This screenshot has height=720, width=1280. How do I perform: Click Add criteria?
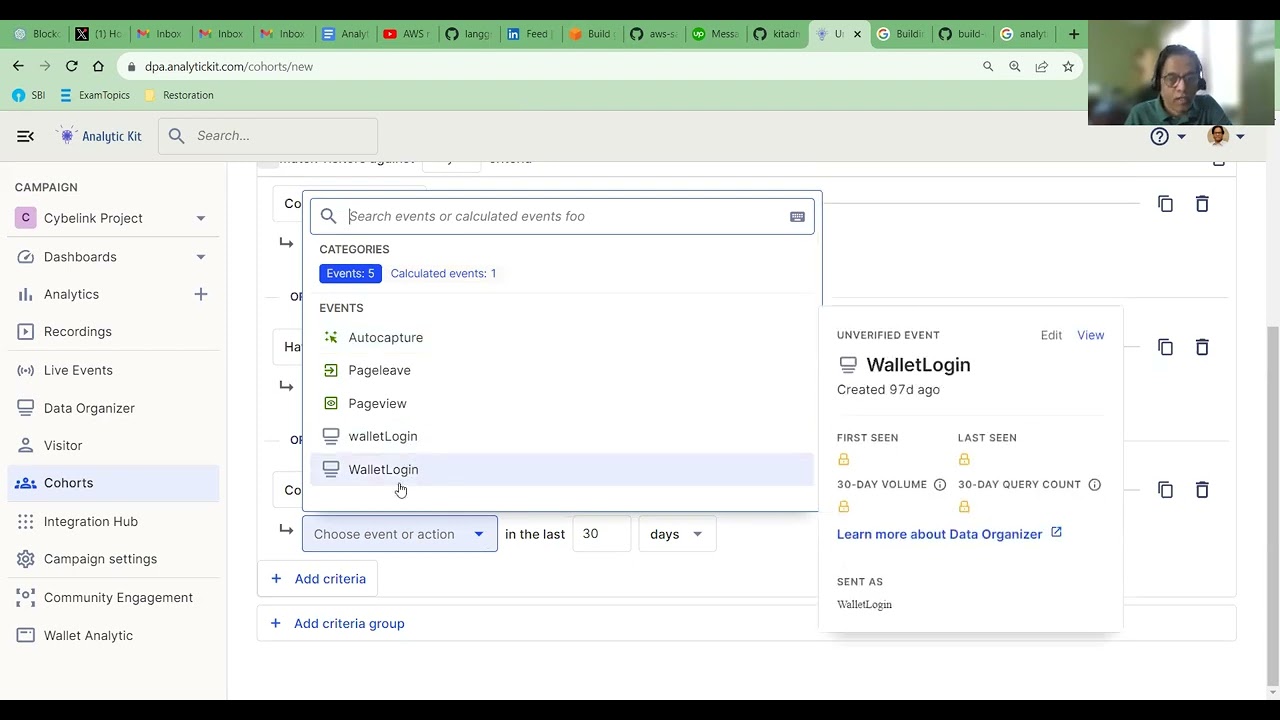click(x=318, y=579)
